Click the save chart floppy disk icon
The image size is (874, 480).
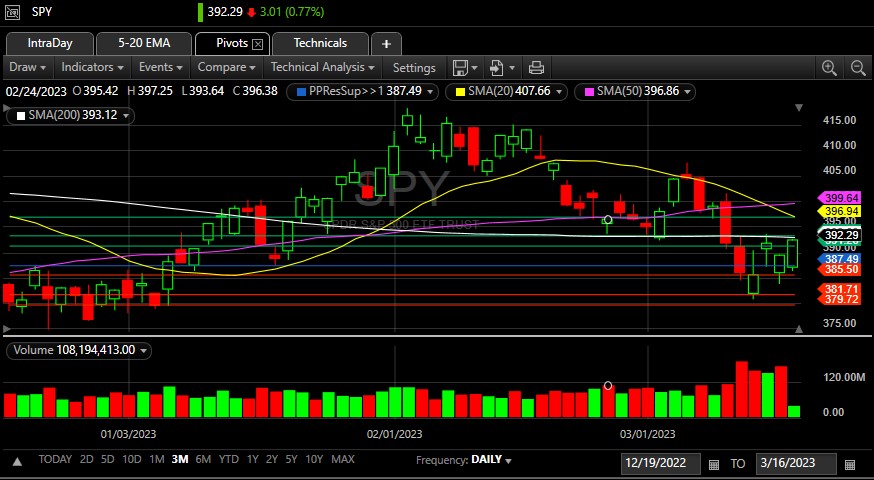point(460,68)
